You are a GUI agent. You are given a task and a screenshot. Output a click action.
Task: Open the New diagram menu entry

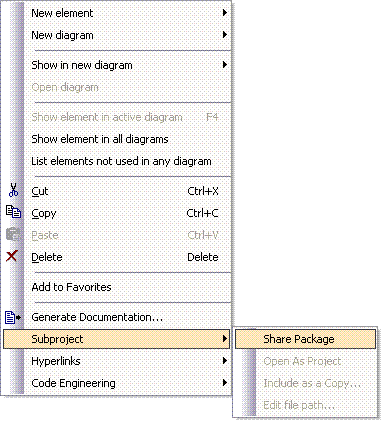click(x=117, y=35)
